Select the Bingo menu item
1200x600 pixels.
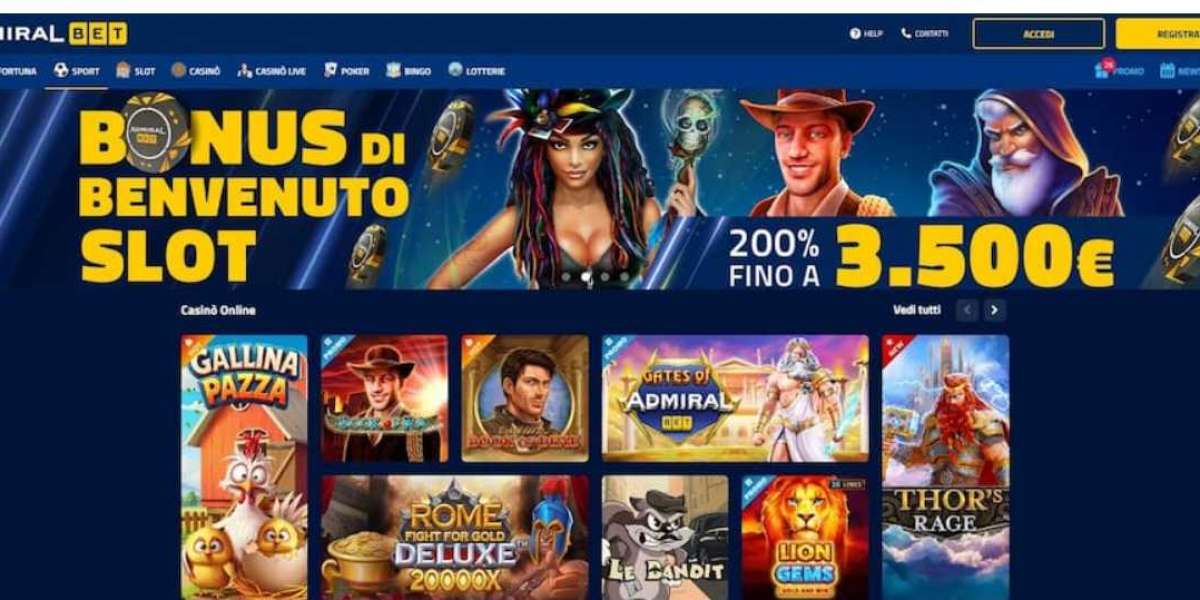coord(408,71)
